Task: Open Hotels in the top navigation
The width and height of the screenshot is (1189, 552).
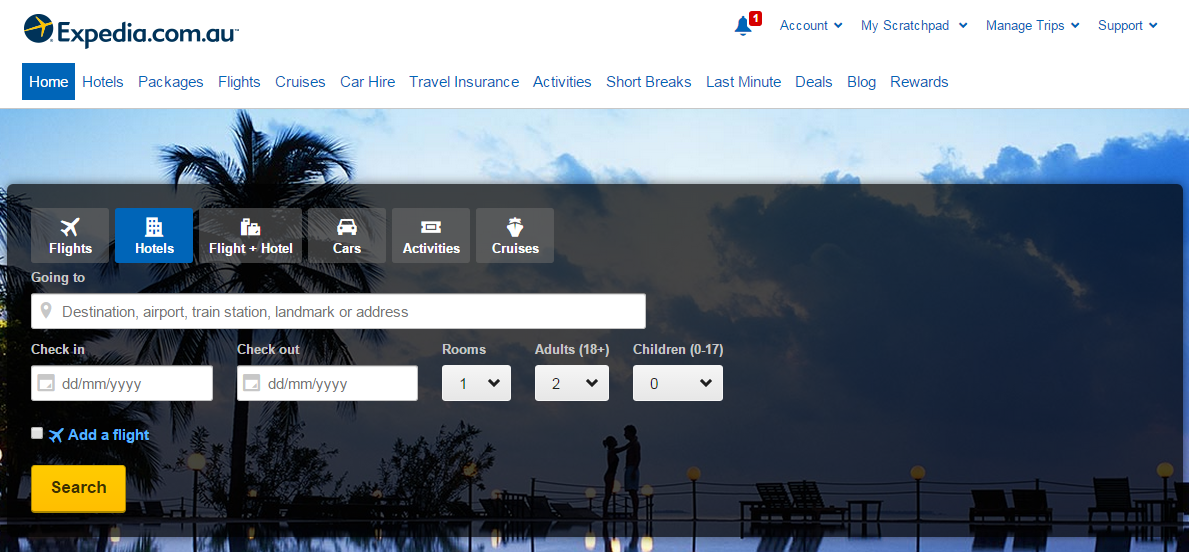Action: point(102,82)
